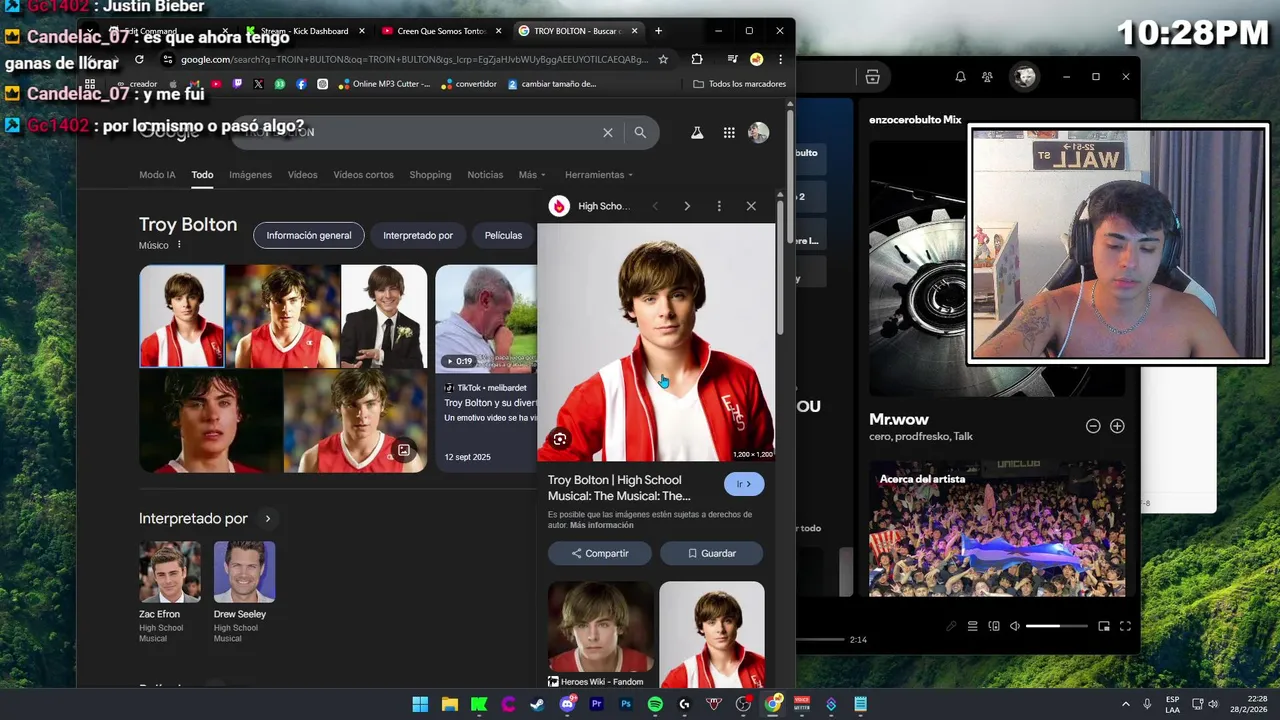Reload the Google results page
1280x720 pixels.
139,59
